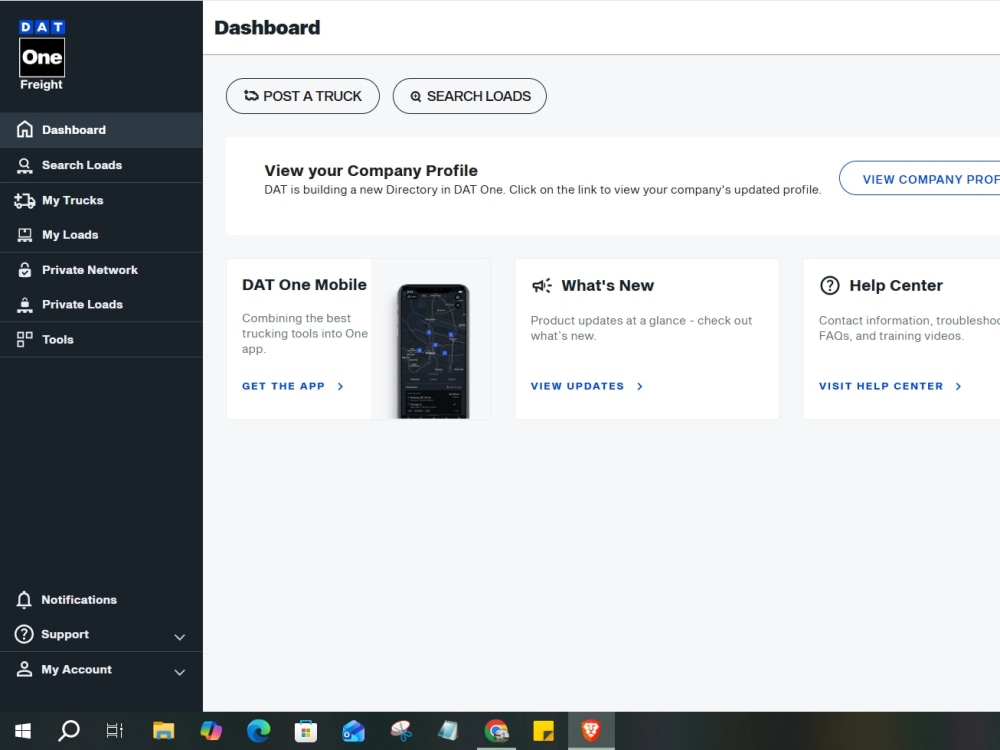
Task: Click the Private Network lock icon
Action: tap(24, 270)
